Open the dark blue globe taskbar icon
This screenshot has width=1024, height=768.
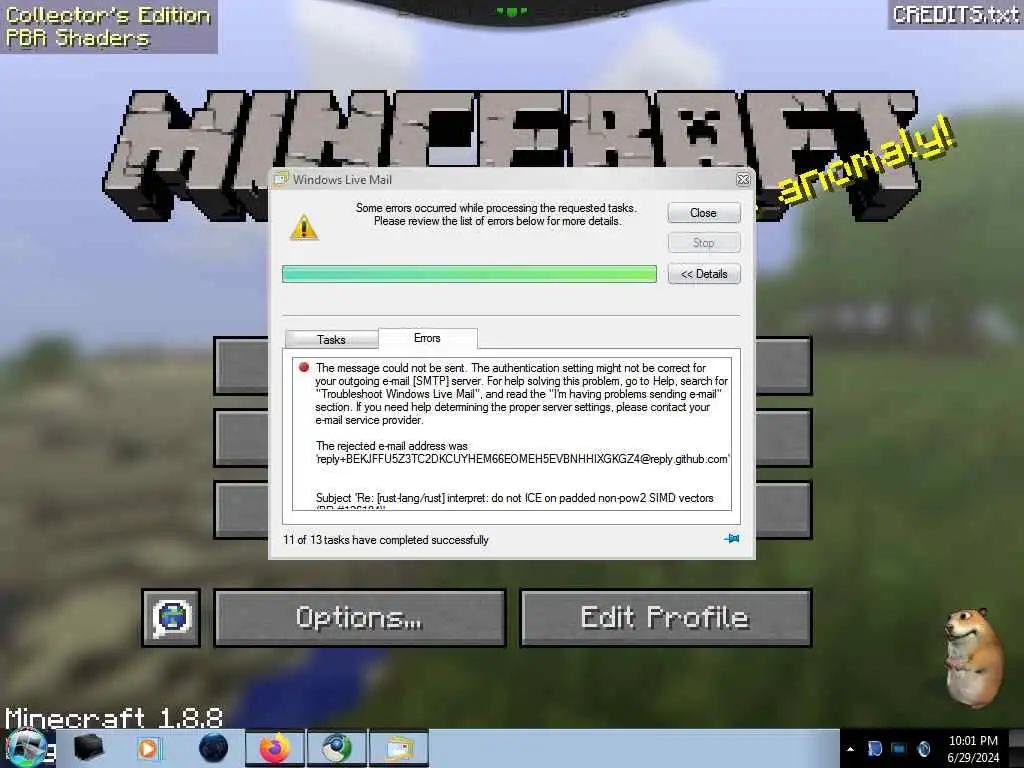coord(214,748)
